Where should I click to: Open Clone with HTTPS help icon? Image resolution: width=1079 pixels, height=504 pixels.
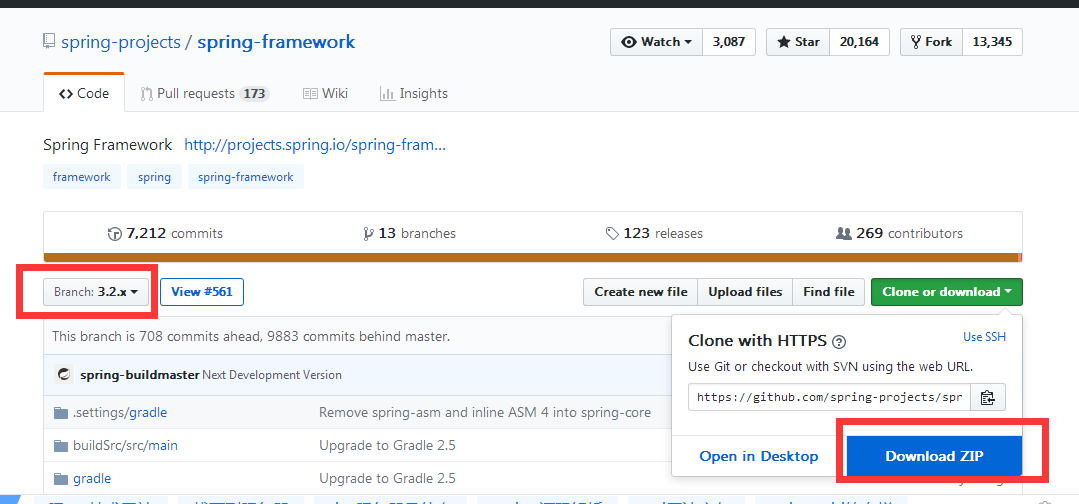[x=839, y=342]
